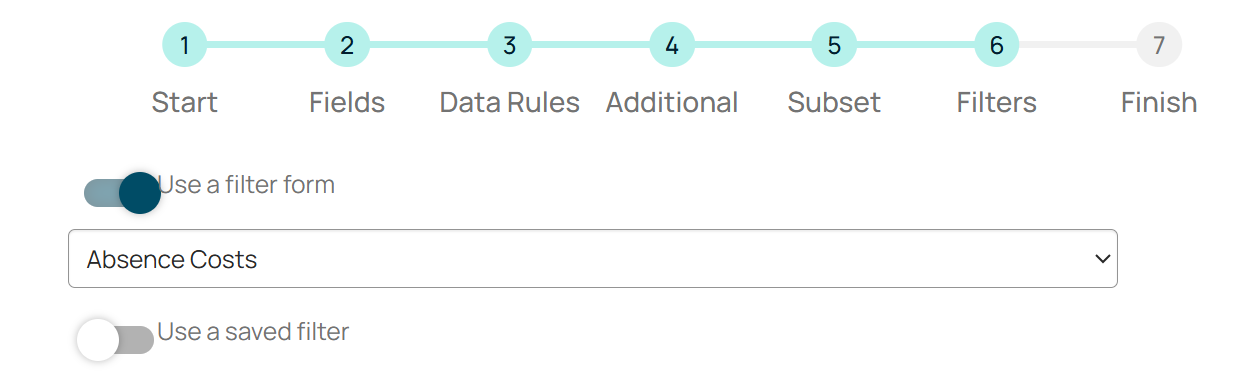The width and height of the screenshot is (1237, 387).
Task: Go to step 1 circle
Action: (x=184, y=45)
